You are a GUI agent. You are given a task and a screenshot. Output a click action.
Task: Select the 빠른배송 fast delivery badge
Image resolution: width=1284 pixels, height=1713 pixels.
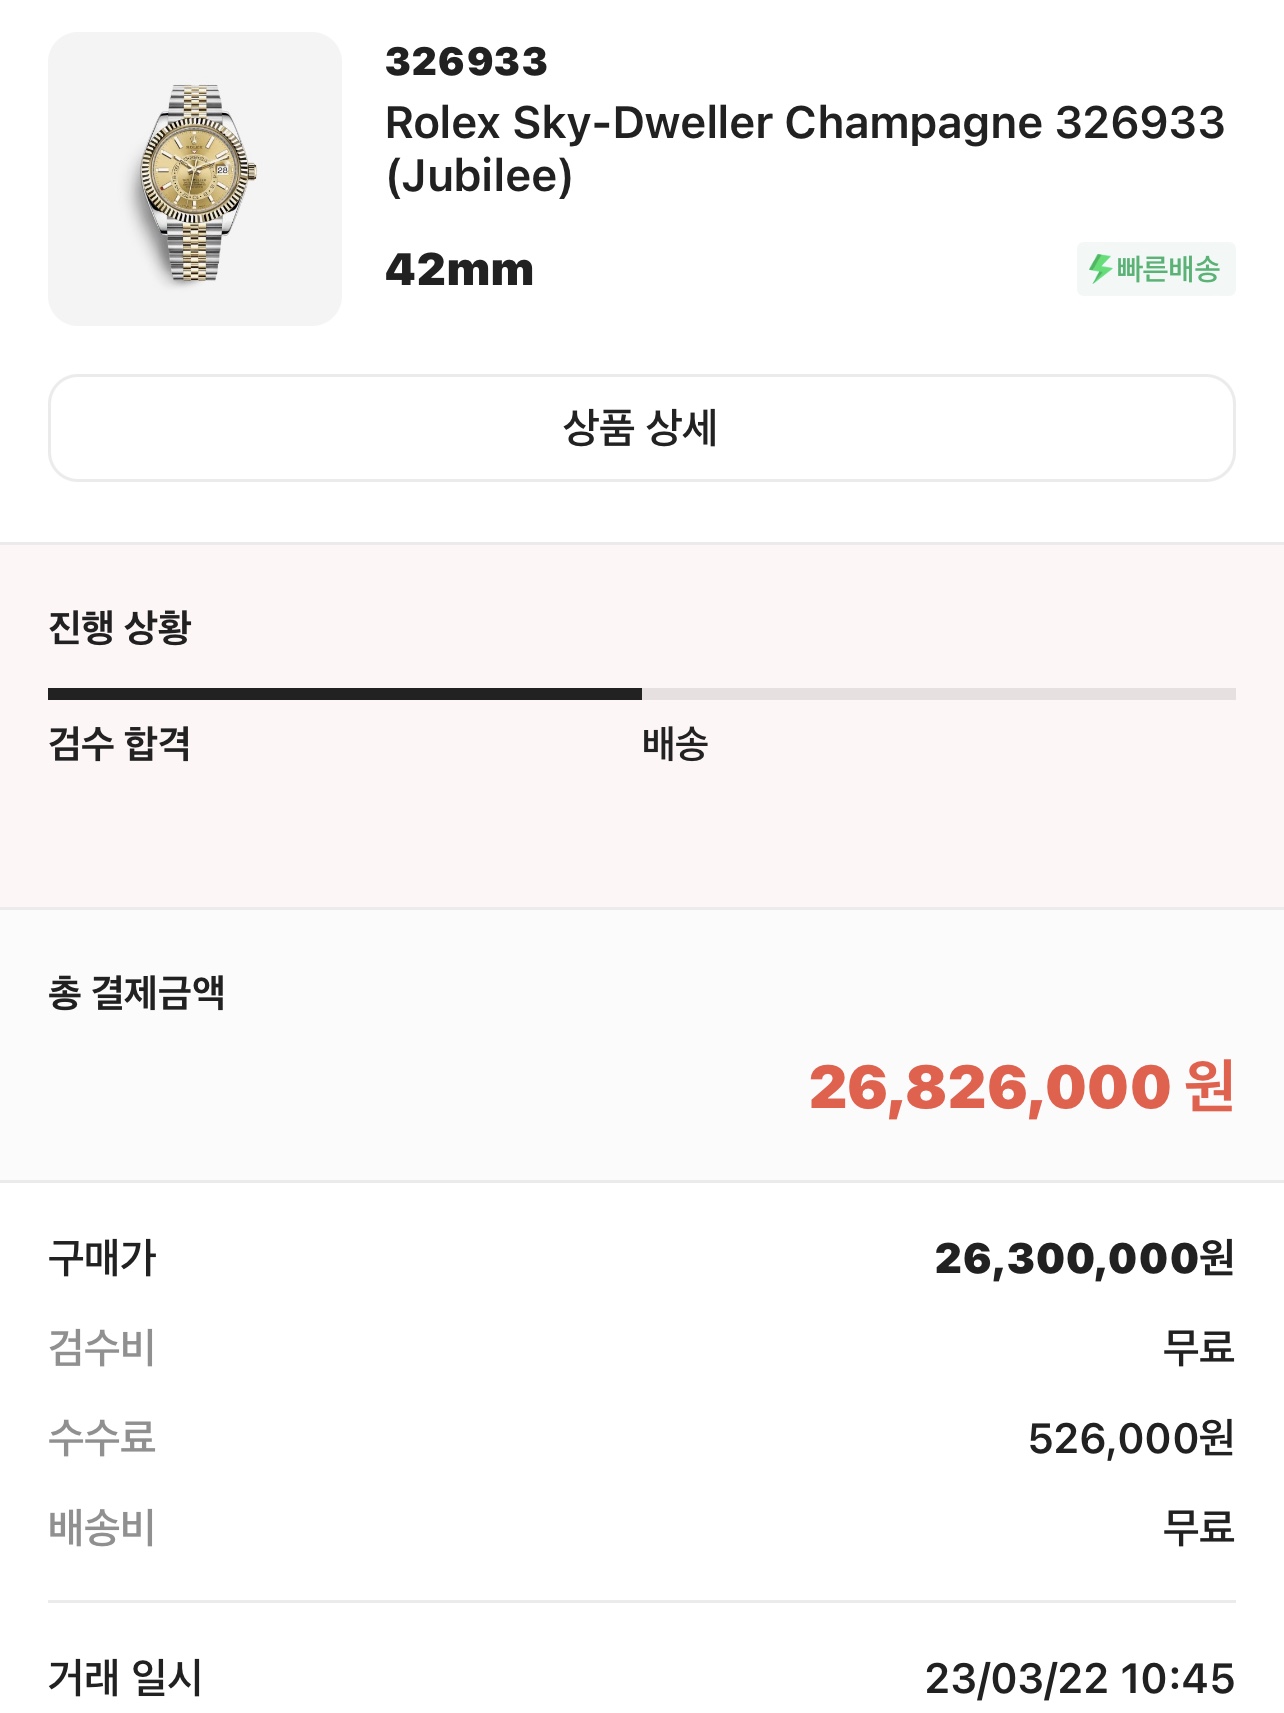(x=1156, y=269)
